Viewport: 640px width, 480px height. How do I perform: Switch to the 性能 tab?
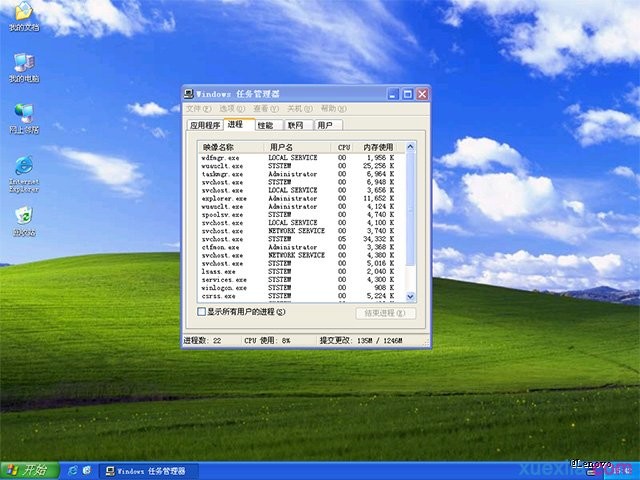click(269, 125)
